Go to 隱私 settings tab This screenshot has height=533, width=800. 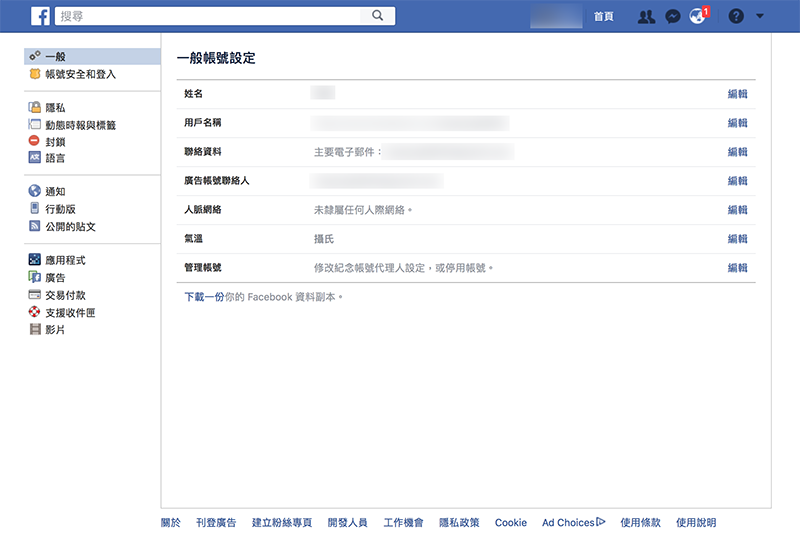click(x=55, y=108)
